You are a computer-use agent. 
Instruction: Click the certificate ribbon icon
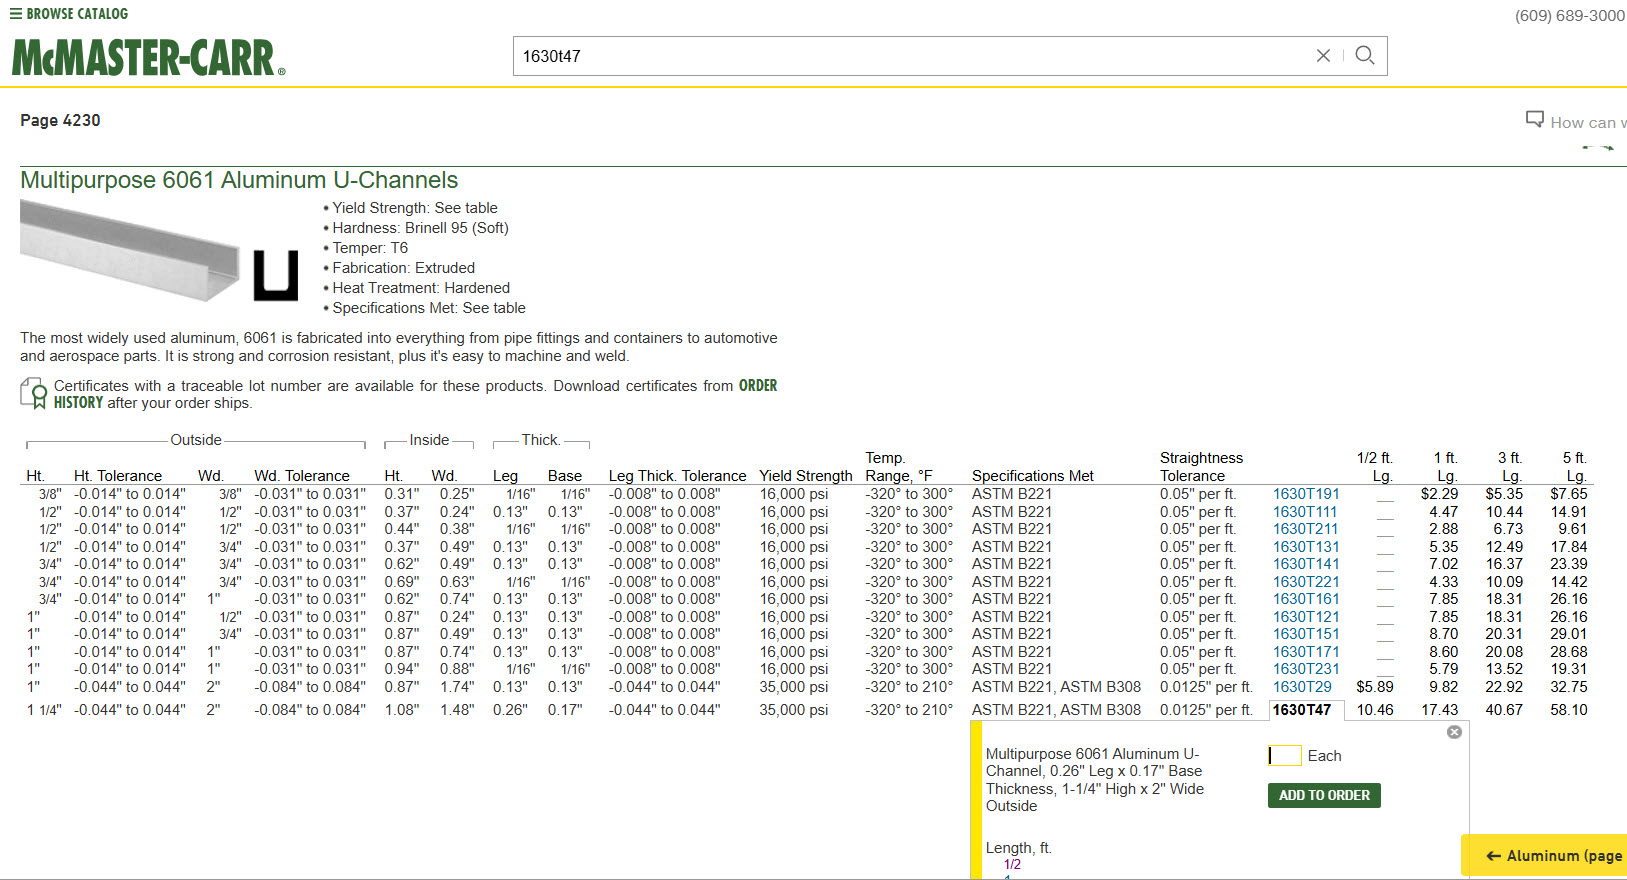(33, 393)
